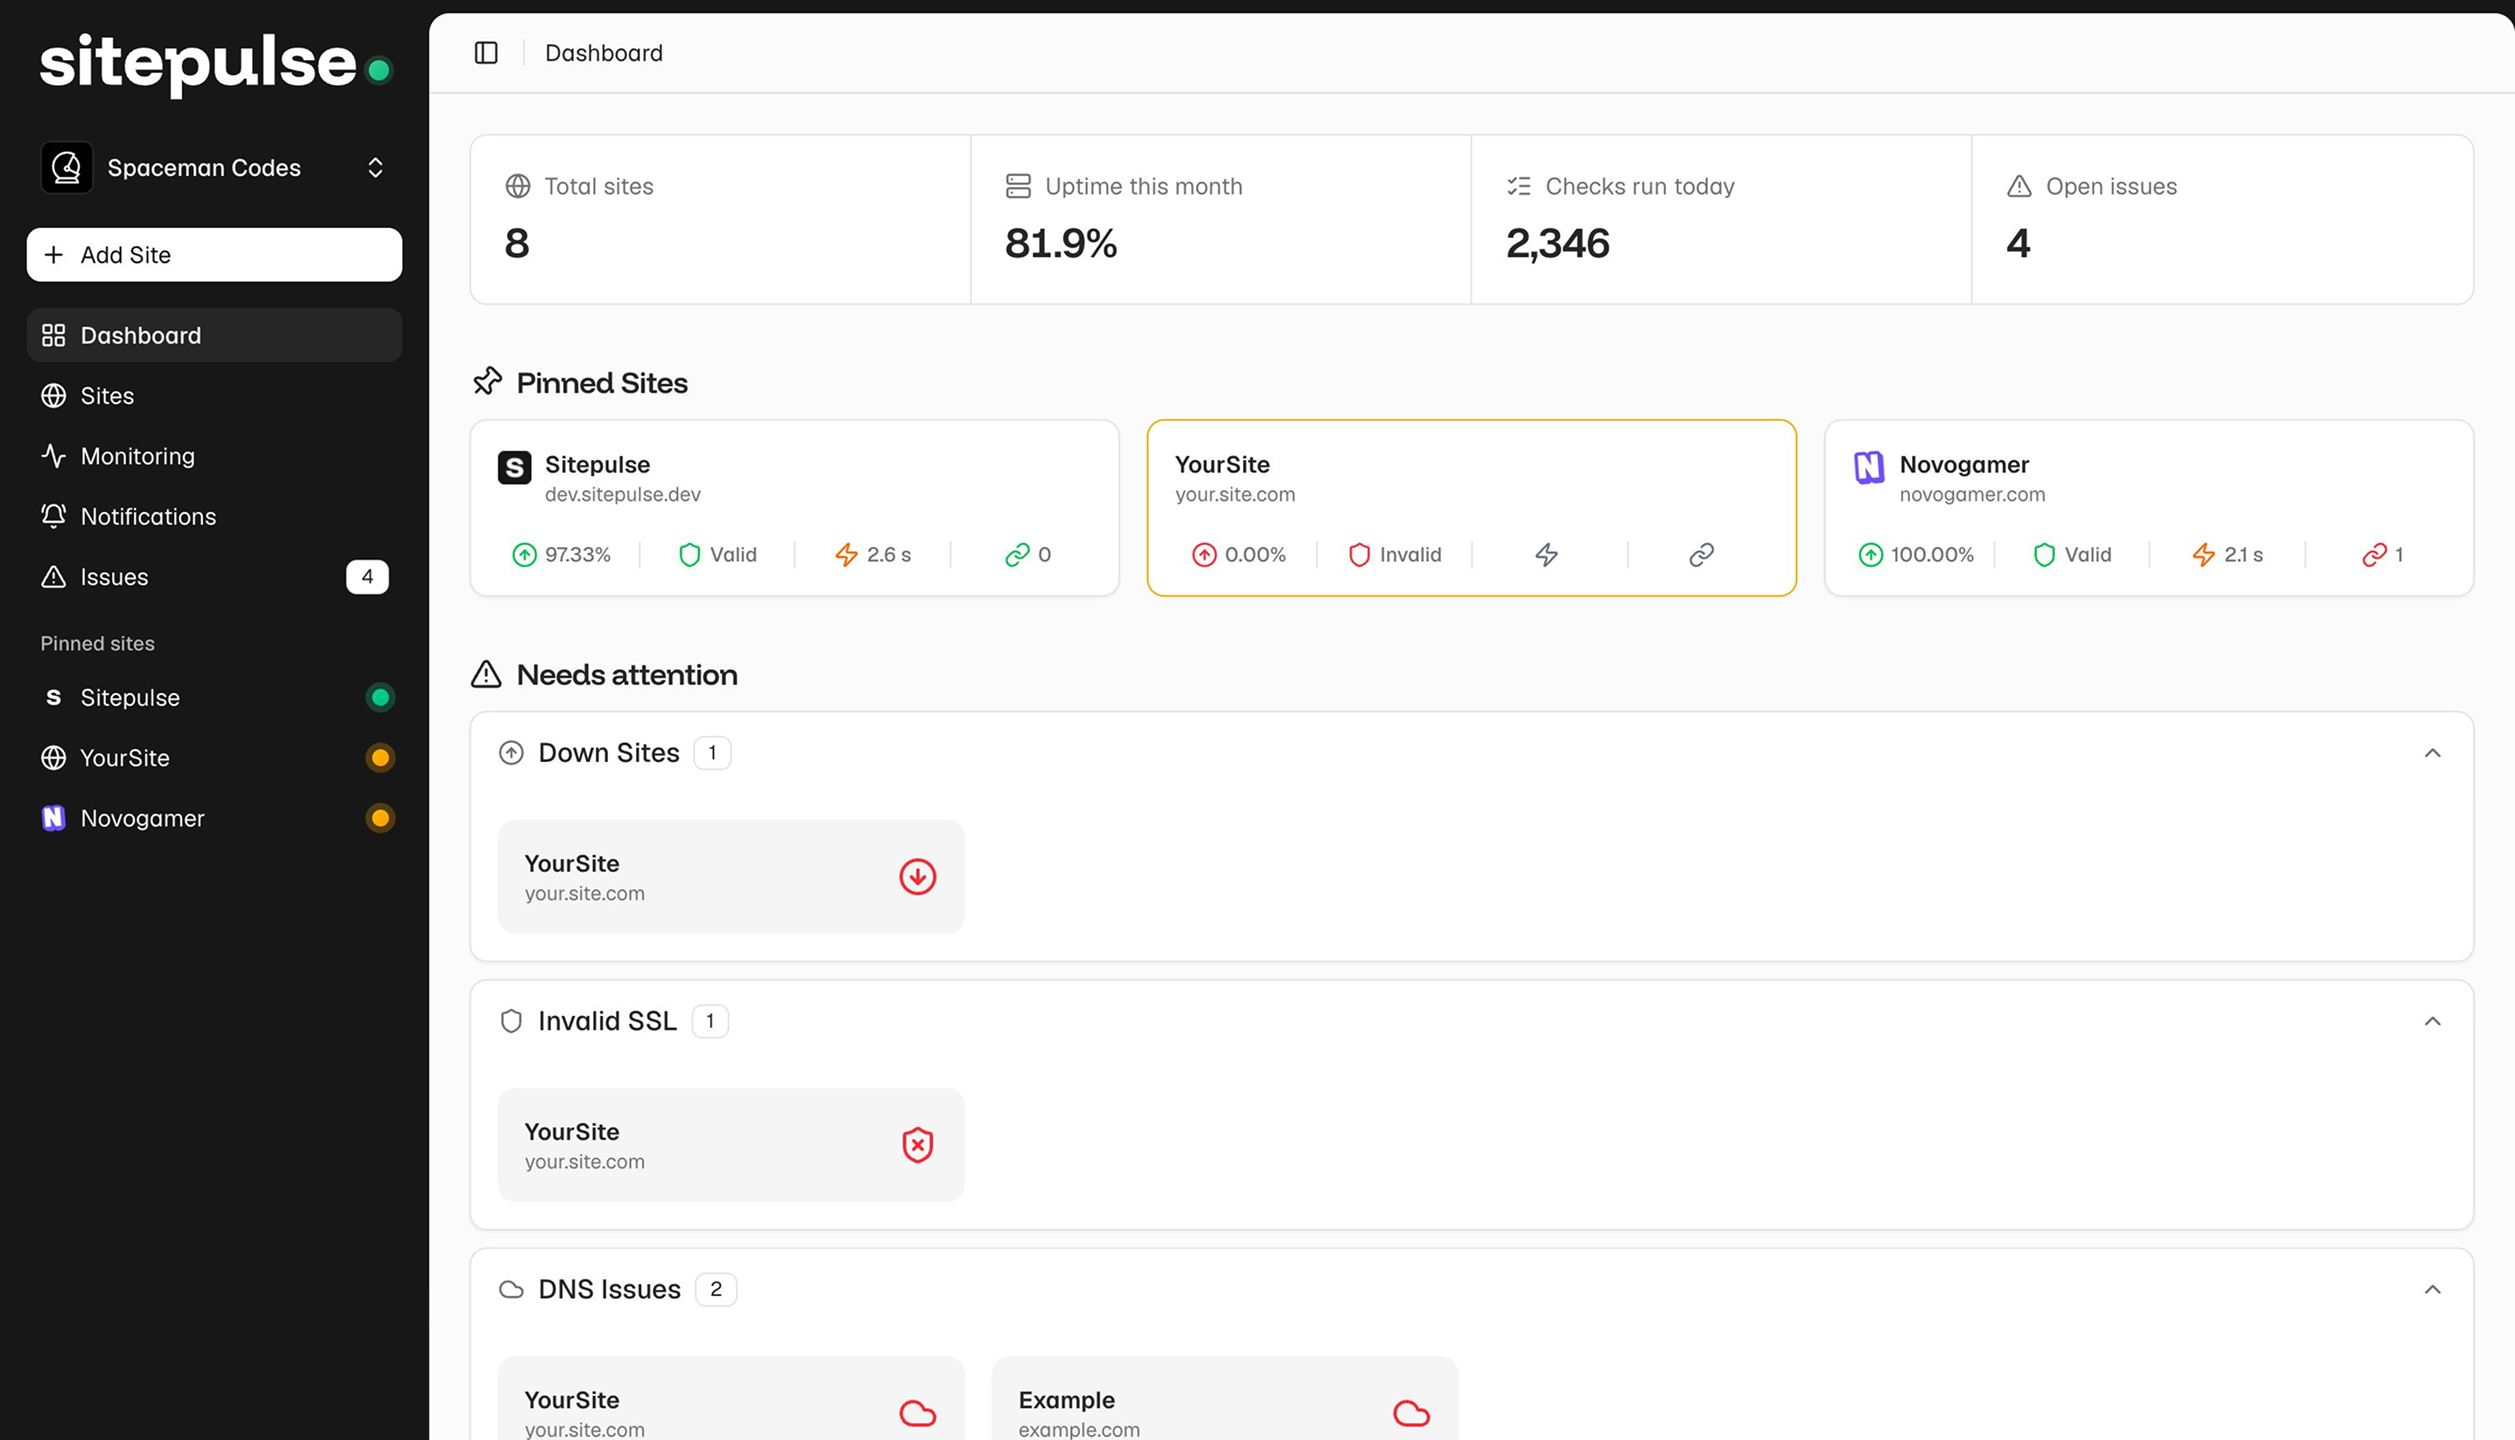Open the Spaceman Codes workspace switcher
Image resolution: width=2515 pixels, height=1440 pixels.
point(214,168)
